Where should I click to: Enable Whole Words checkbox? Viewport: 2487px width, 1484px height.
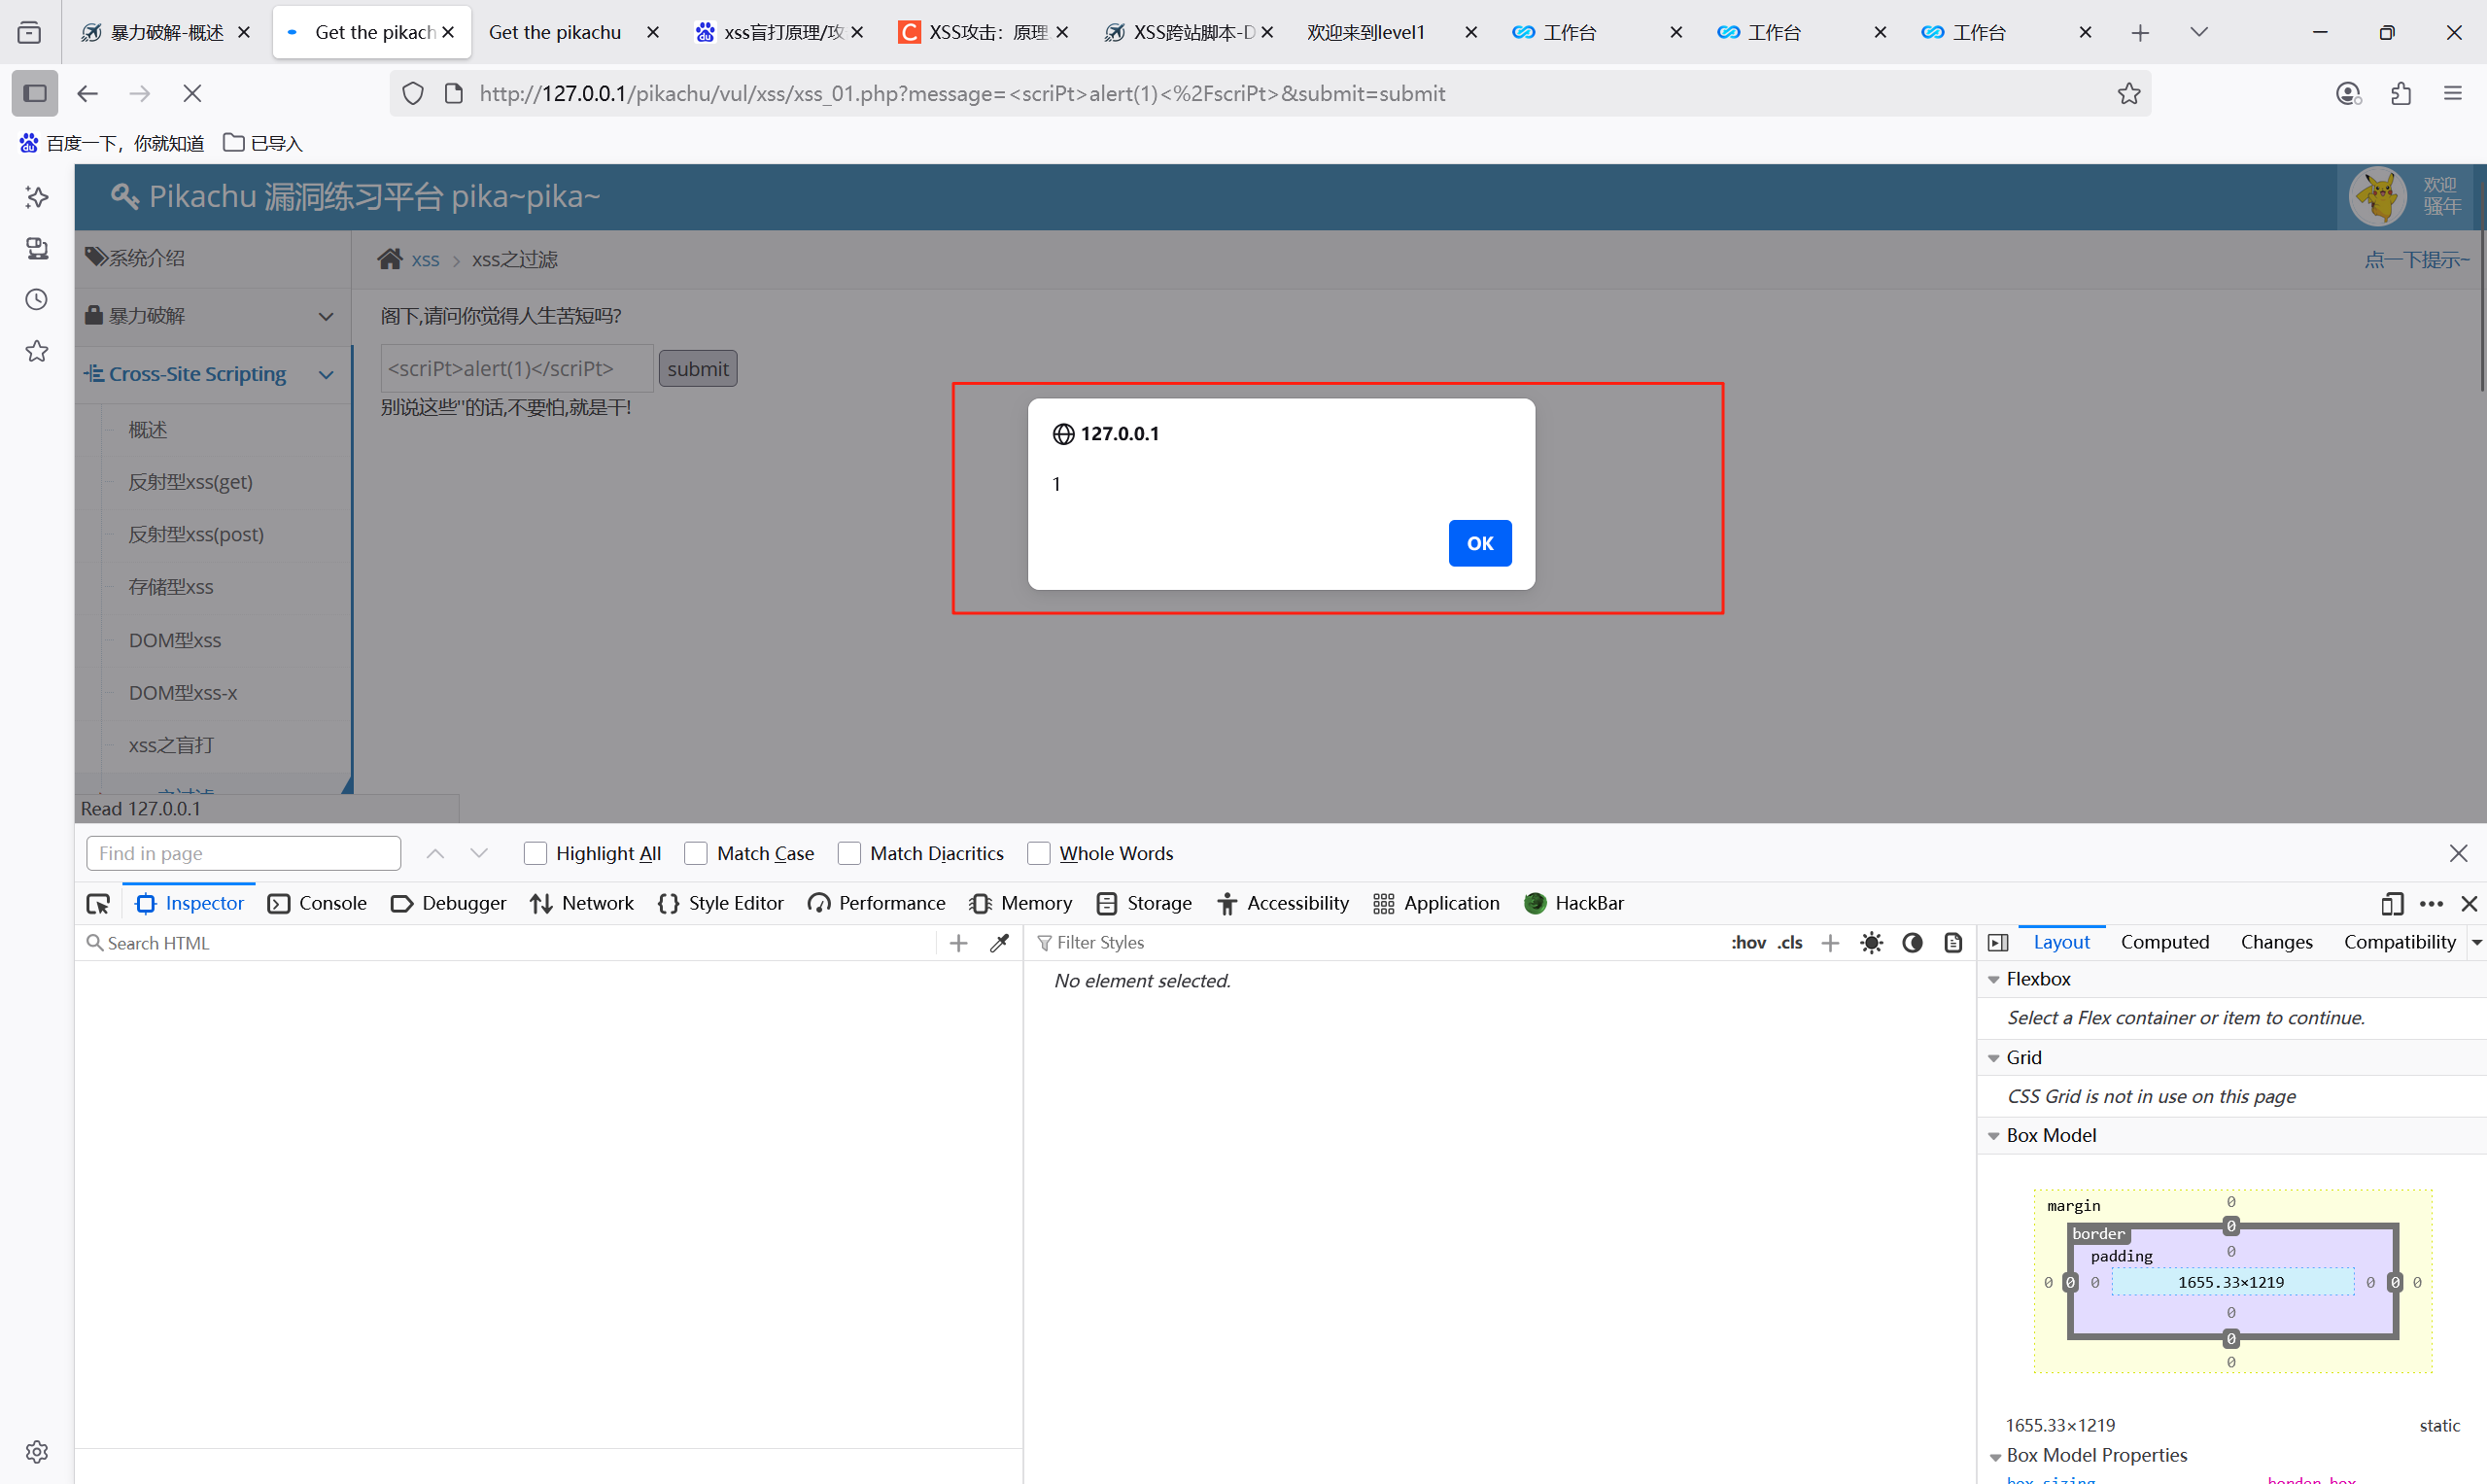click(1039, 853)
